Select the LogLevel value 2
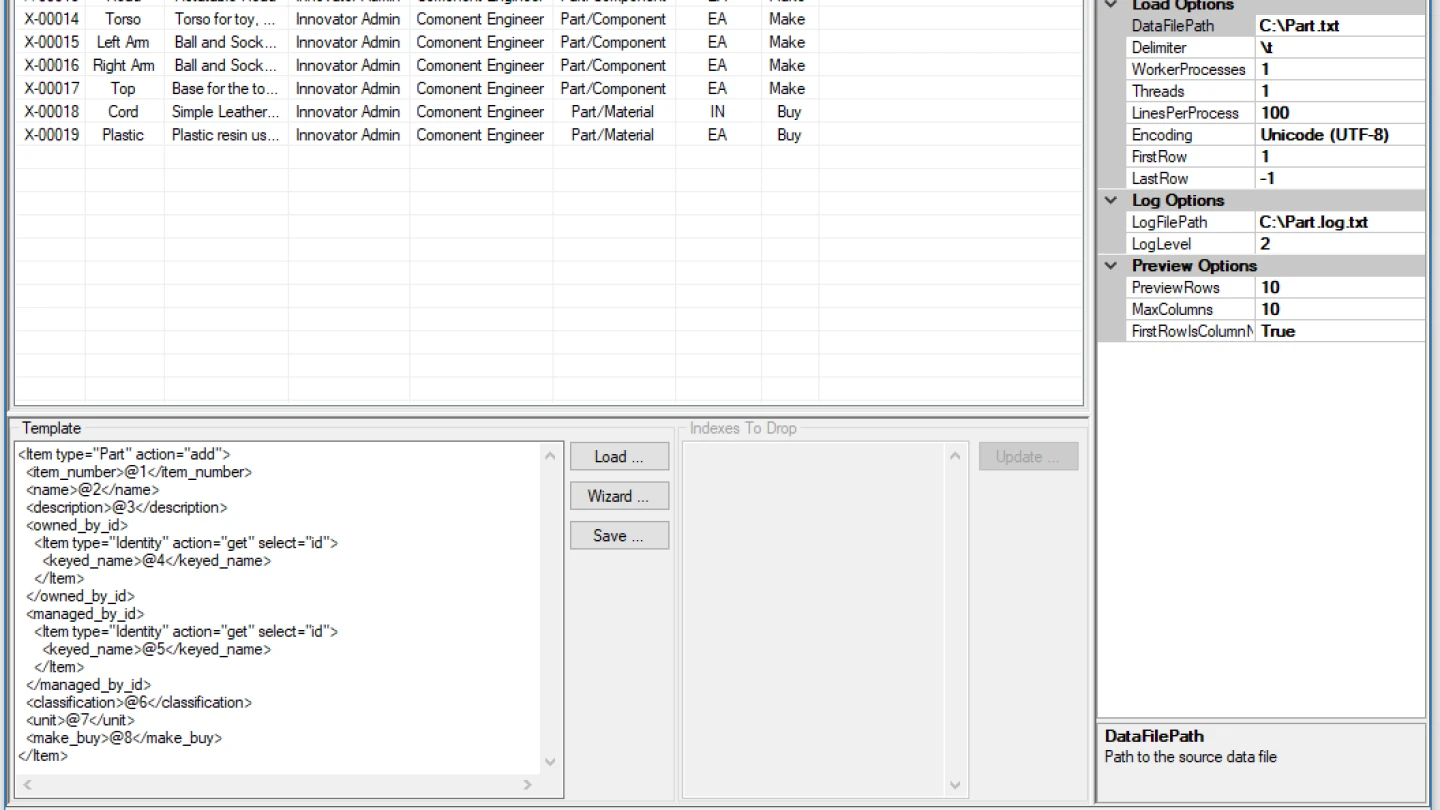The height and width of the screenshot is (810, 1440). point(1340,244)
